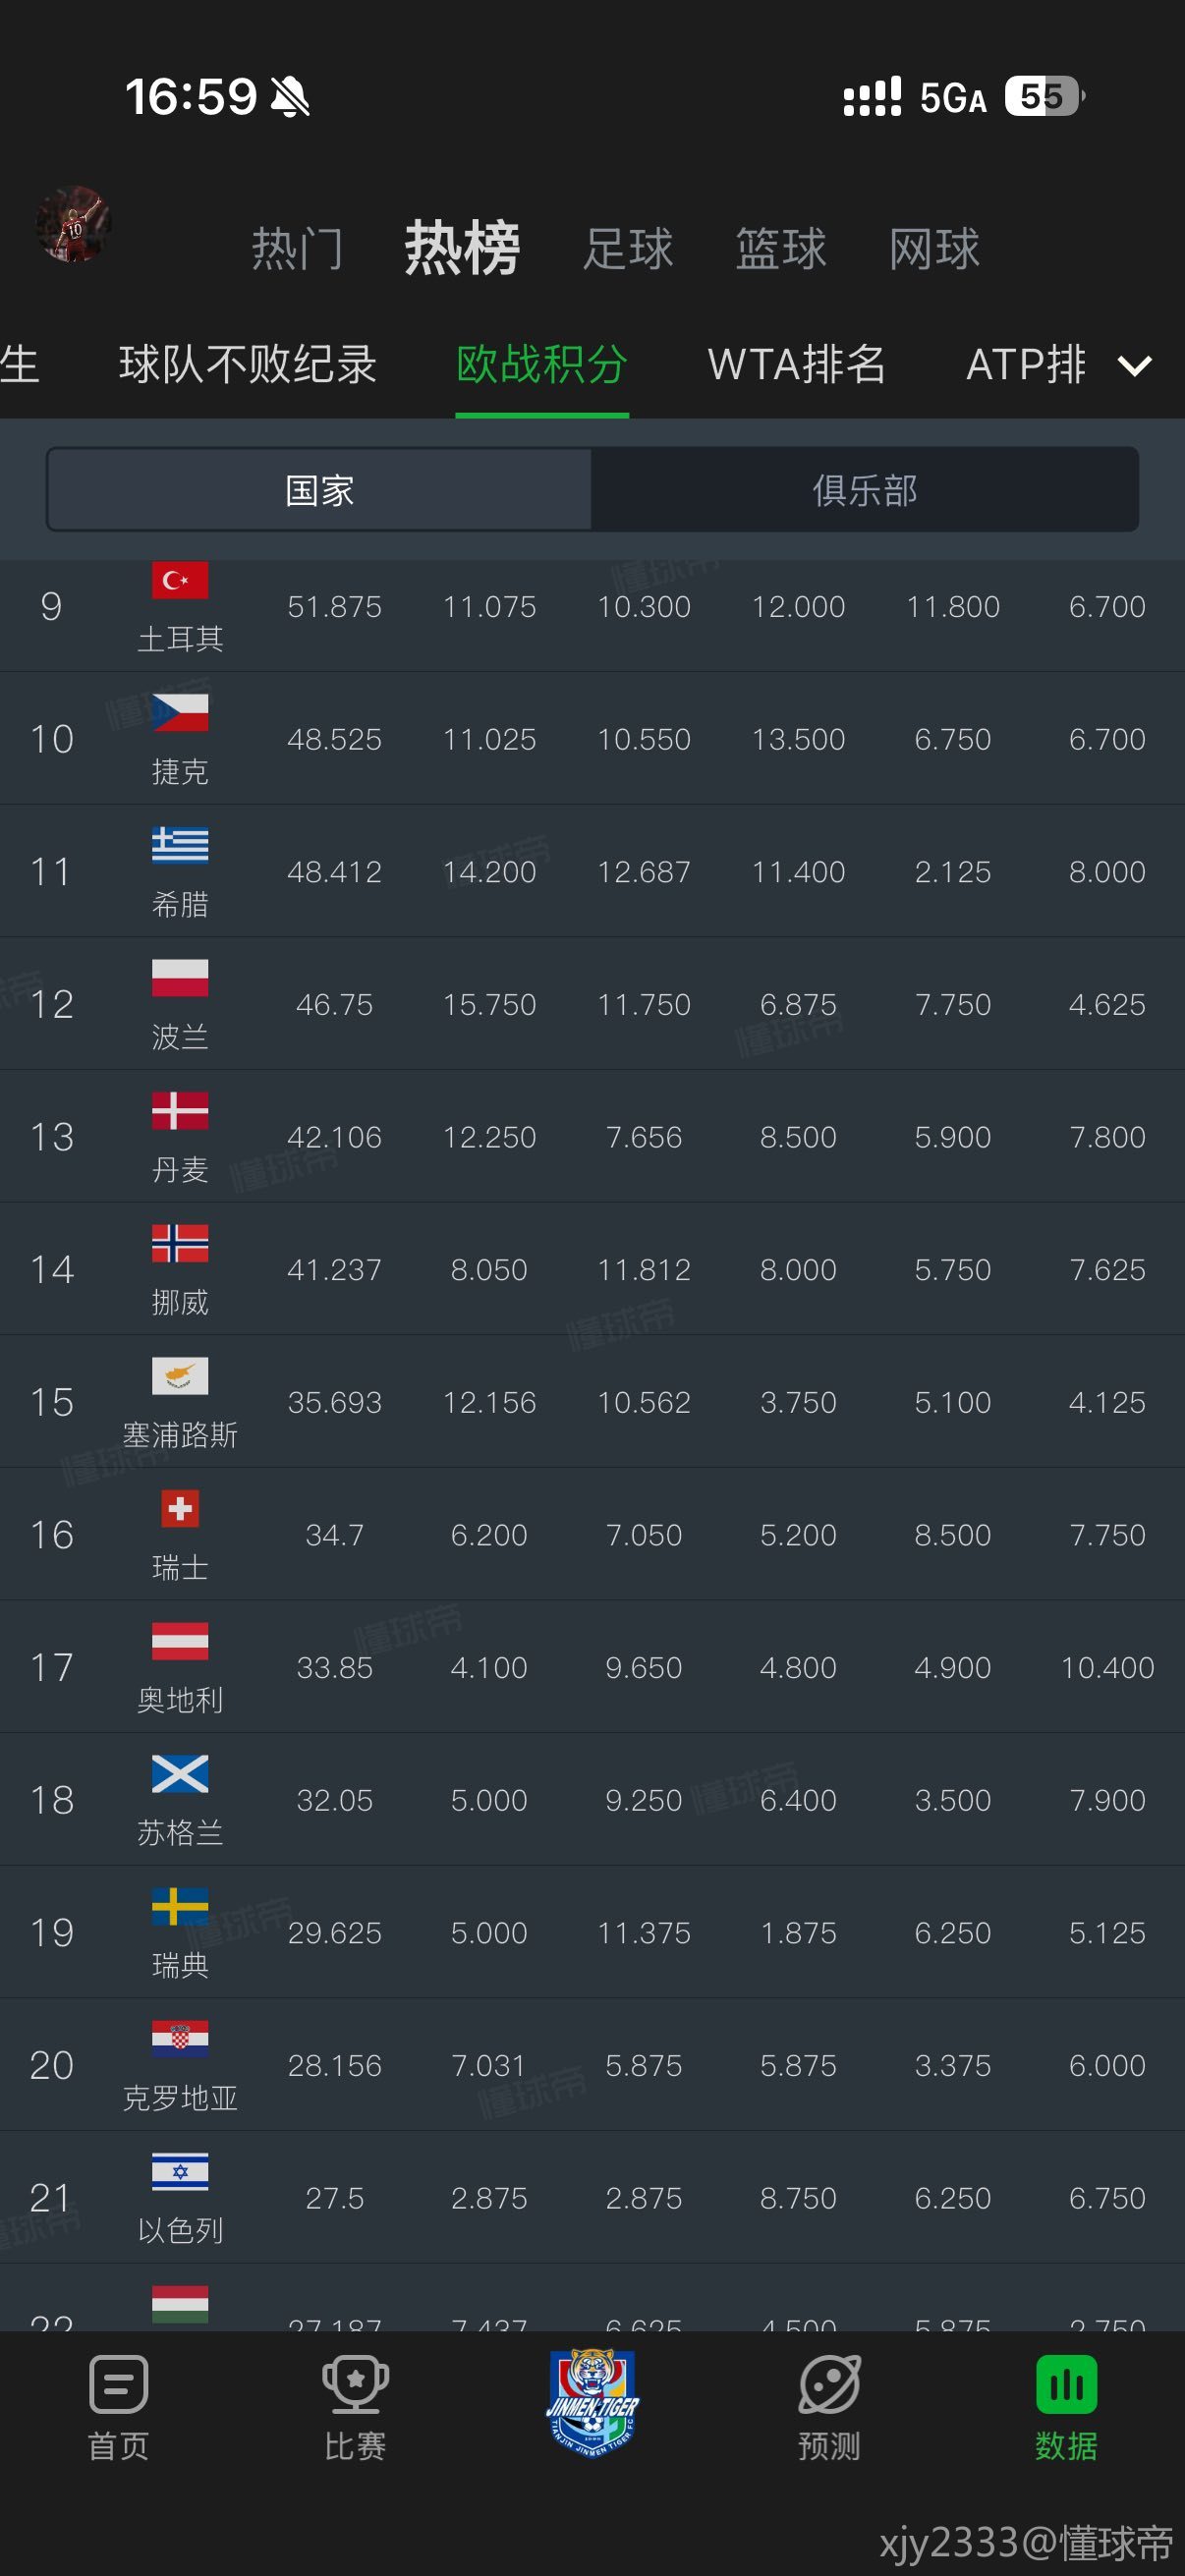Open the 比赛 matches trophy icon

coord(355,2385)
